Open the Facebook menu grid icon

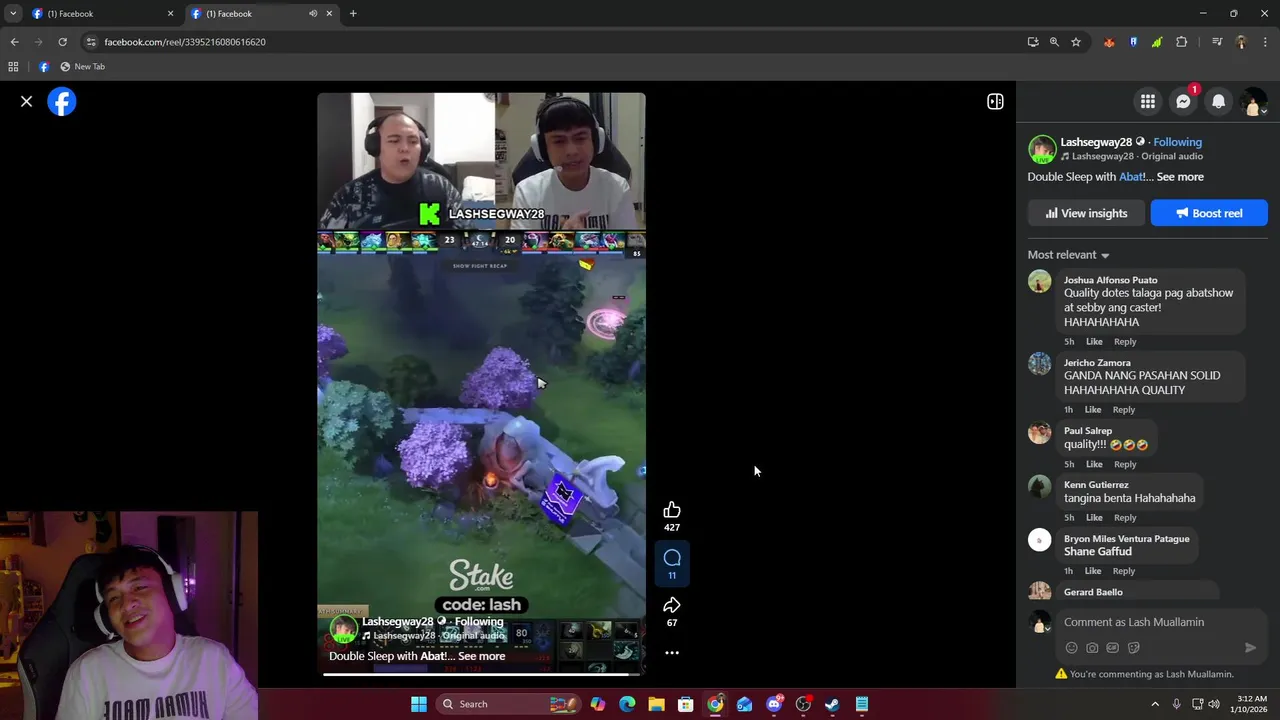click(1148, 101)
